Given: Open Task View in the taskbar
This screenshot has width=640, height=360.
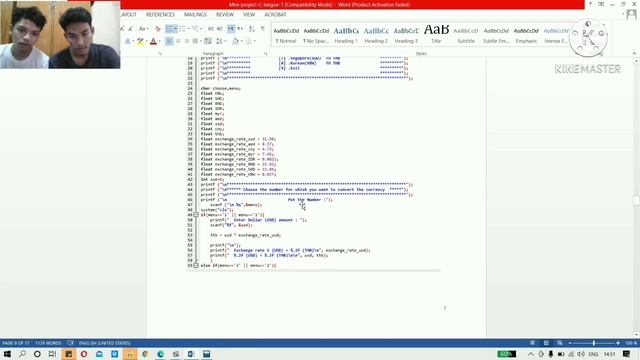Looking at the screenshot, I should pos(52,354).
